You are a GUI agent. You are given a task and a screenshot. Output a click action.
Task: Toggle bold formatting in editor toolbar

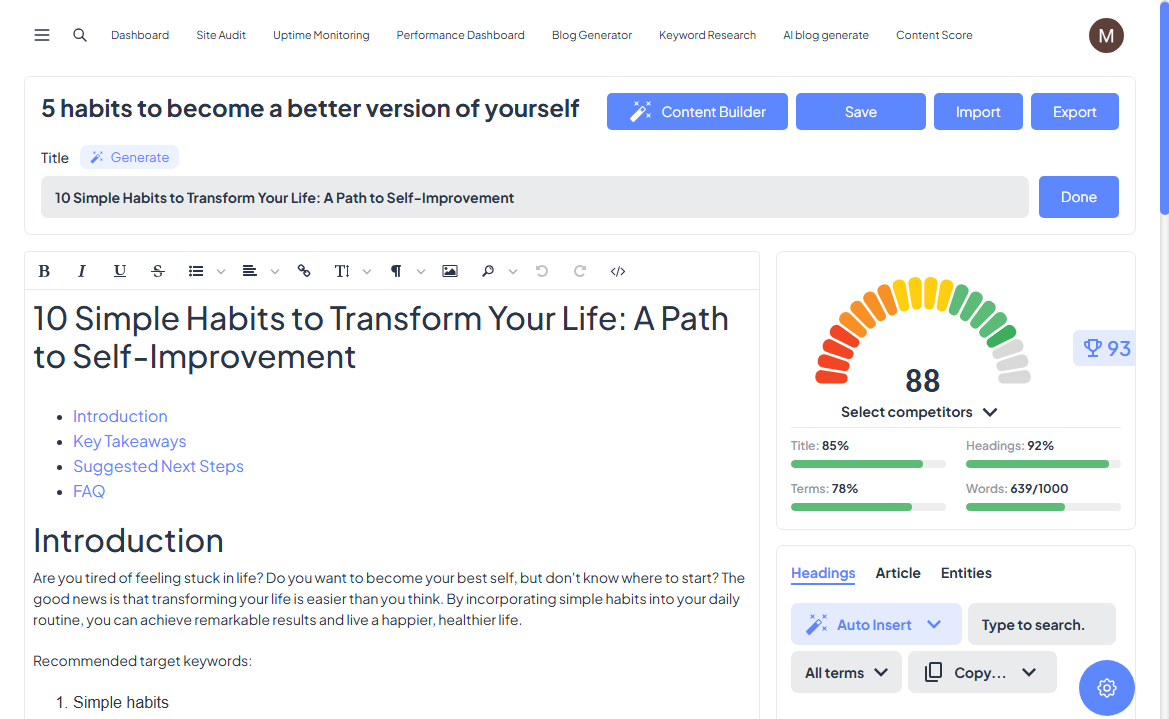point(44,271)
